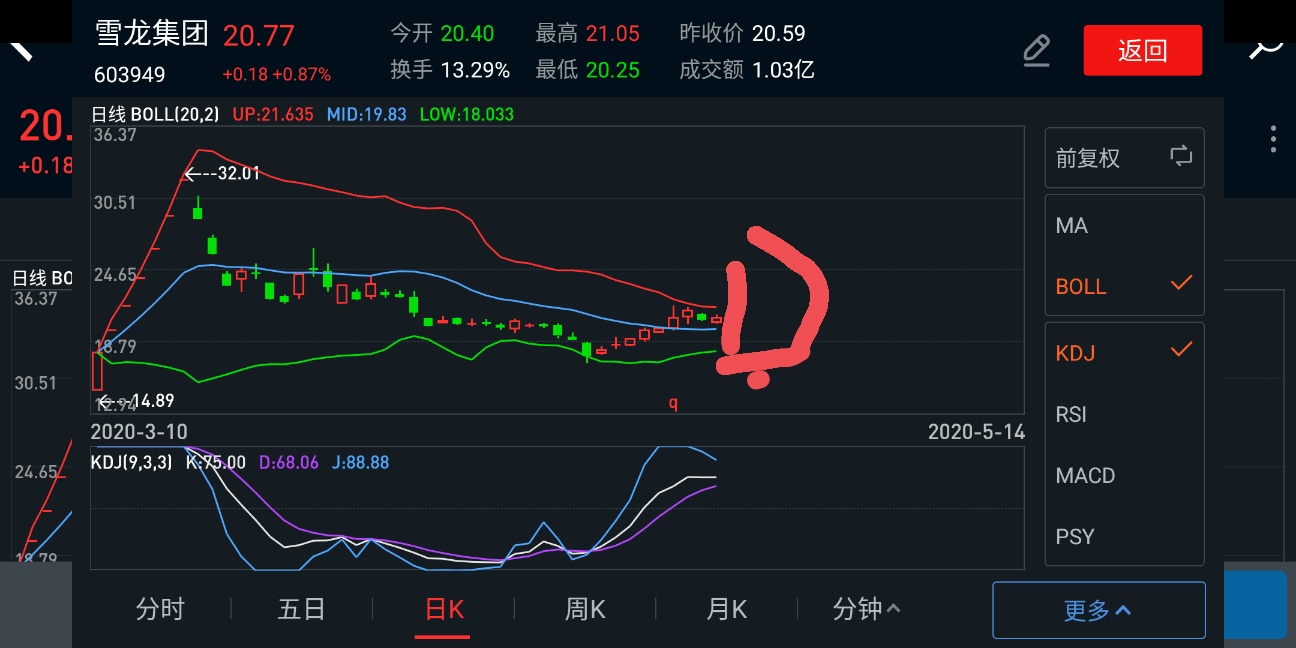Switch to the 日K tab
The height and width of the screenshot is (648, 1296).
tap(444, 609)
